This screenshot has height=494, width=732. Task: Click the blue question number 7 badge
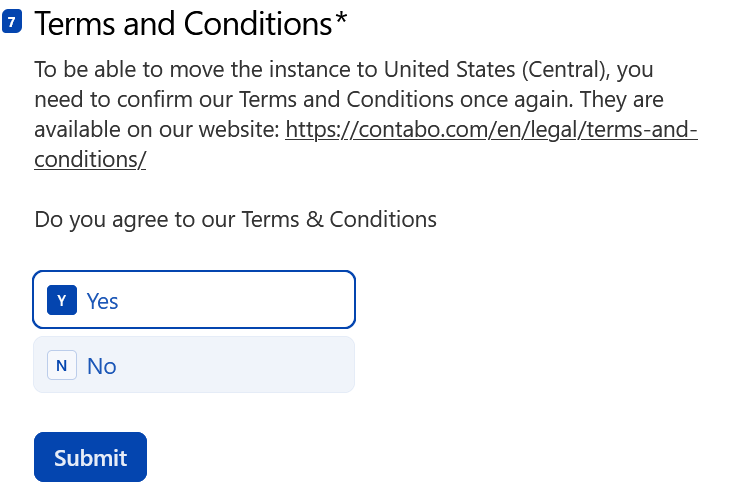[12, 22]
